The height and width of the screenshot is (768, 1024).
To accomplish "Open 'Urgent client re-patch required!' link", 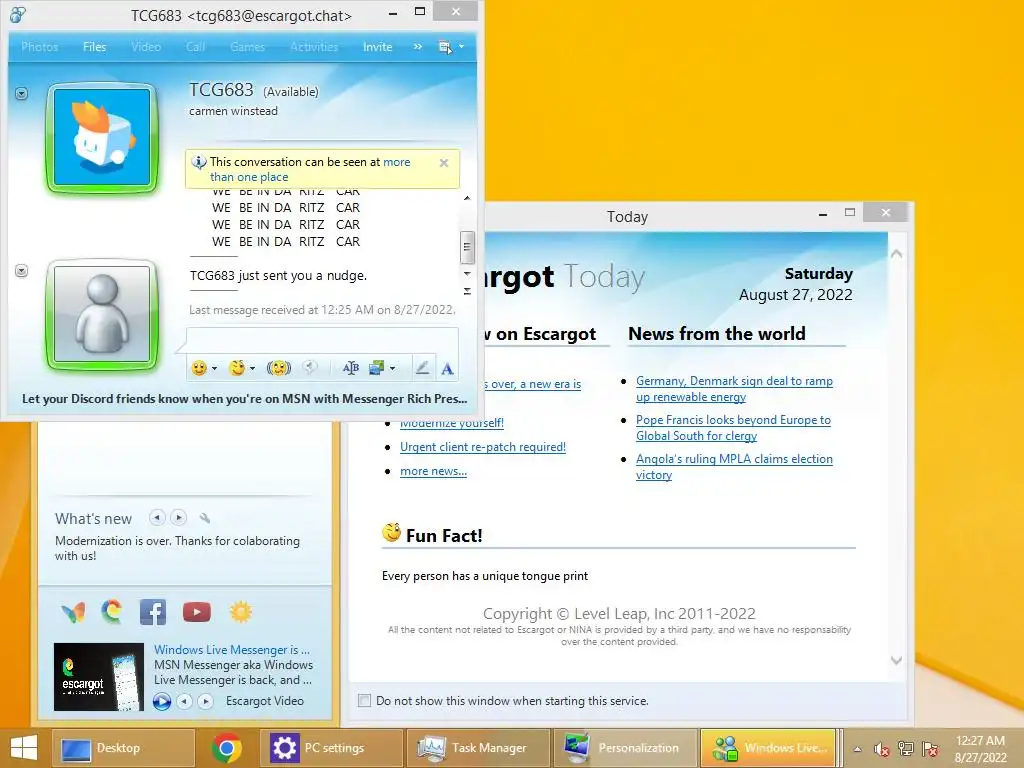I will coord(483,447).
